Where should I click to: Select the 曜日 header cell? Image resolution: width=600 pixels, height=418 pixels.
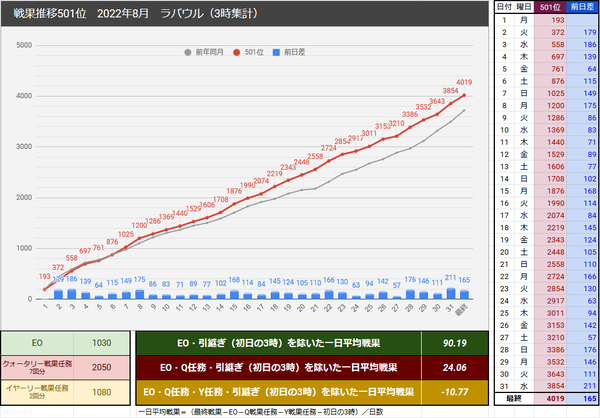(524, 7)
